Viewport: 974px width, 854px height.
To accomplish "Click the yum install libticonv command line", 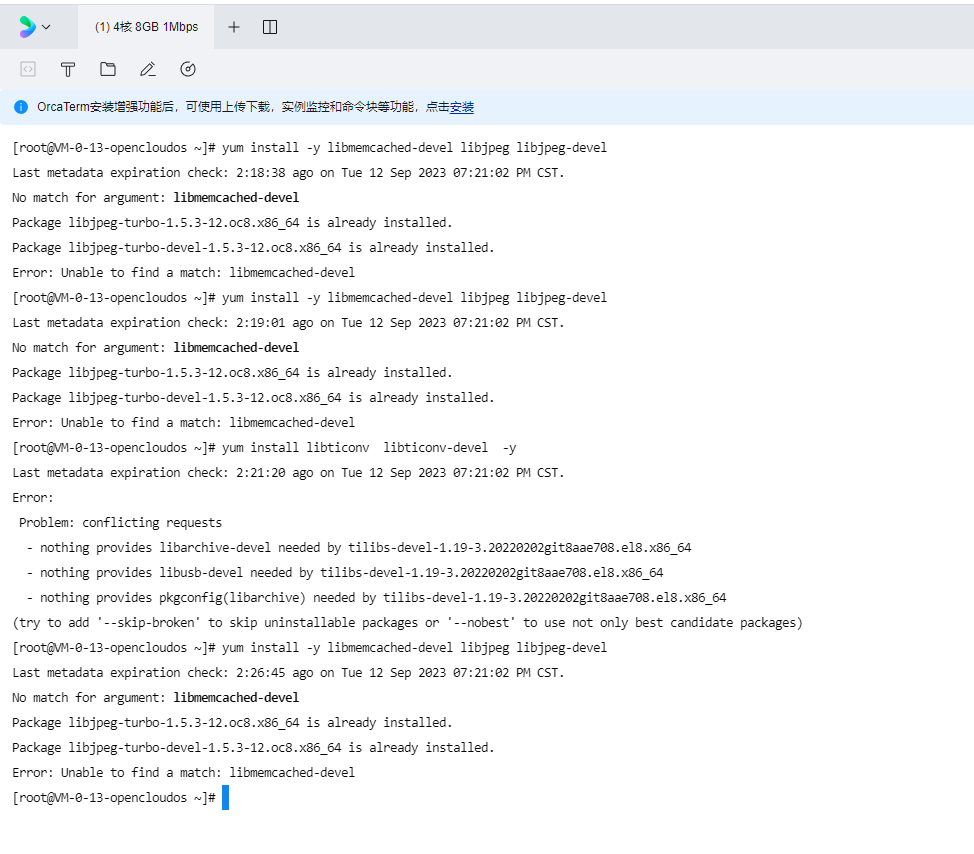I will 369,447.
